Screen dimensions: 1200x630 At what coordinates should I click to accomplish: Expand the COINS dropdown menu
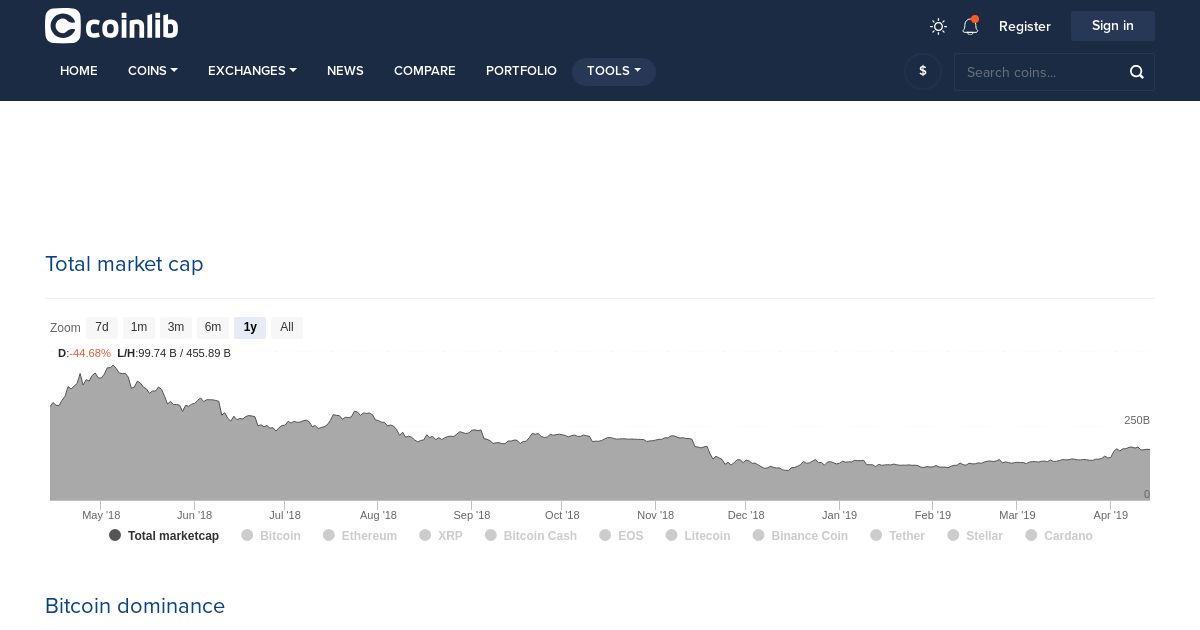click(x=153, y=71)
